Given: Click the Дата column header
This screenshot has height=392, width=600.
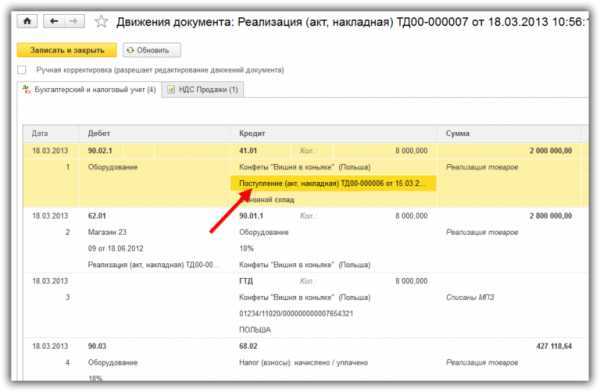Looking at the screenshot, I should pos(40,133).
